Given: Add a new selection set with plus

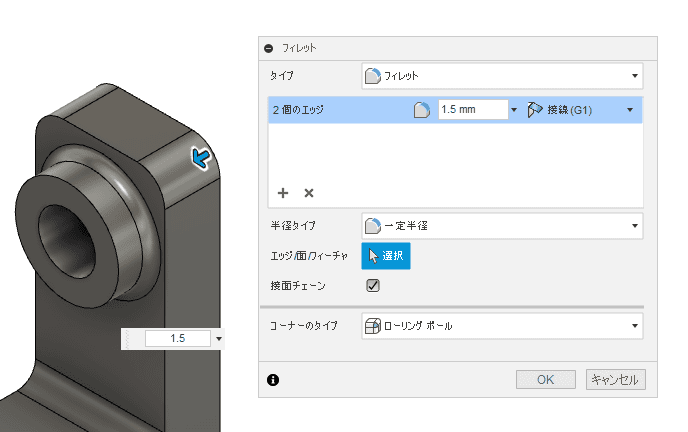Looking at the screenshot, I should tap(283, 193).
